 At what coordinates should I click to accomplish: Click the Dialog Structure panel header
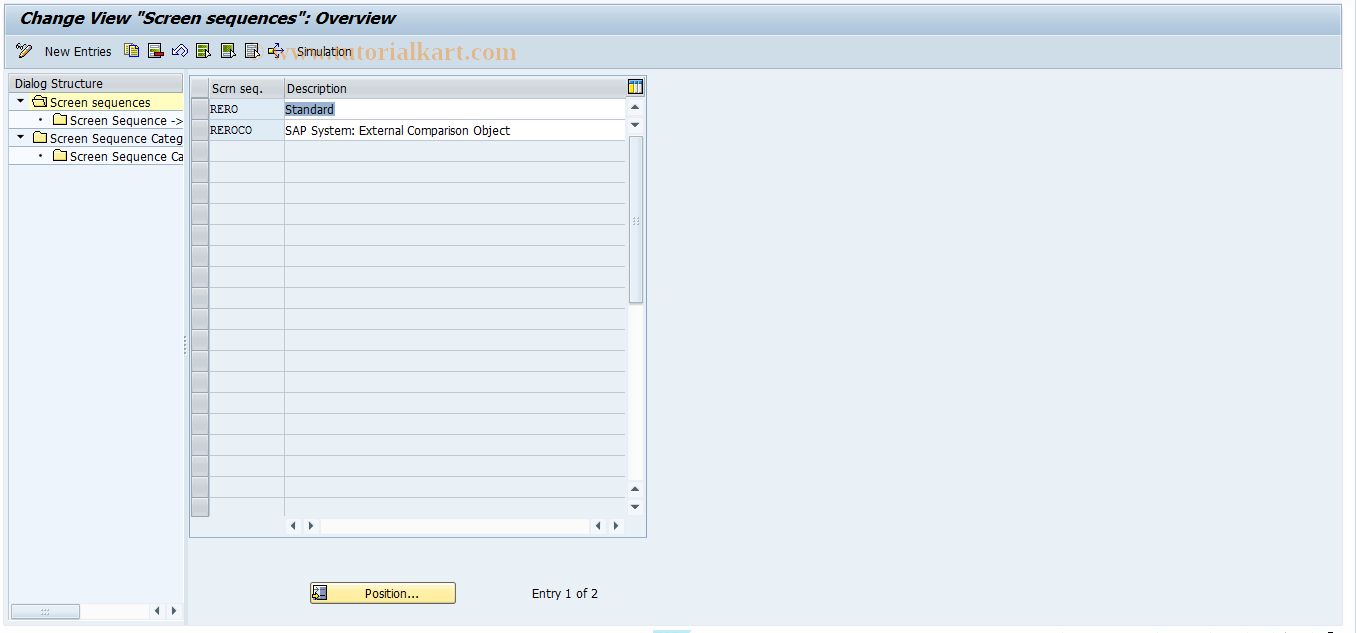point(96,83)
